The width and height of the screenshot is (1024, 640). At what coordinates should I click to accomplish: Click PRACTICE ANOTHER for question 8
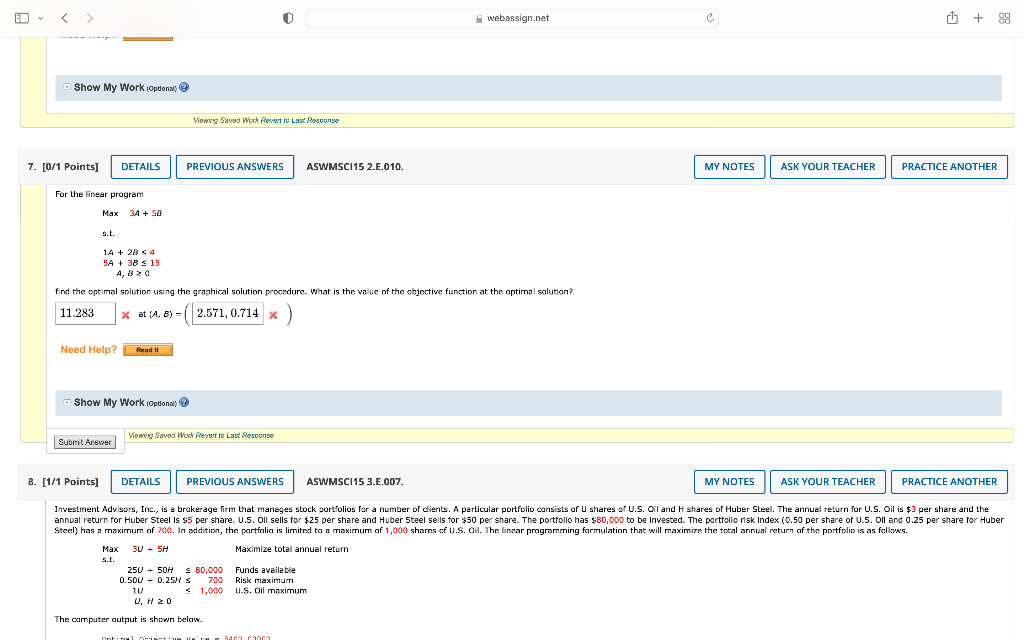949,481
